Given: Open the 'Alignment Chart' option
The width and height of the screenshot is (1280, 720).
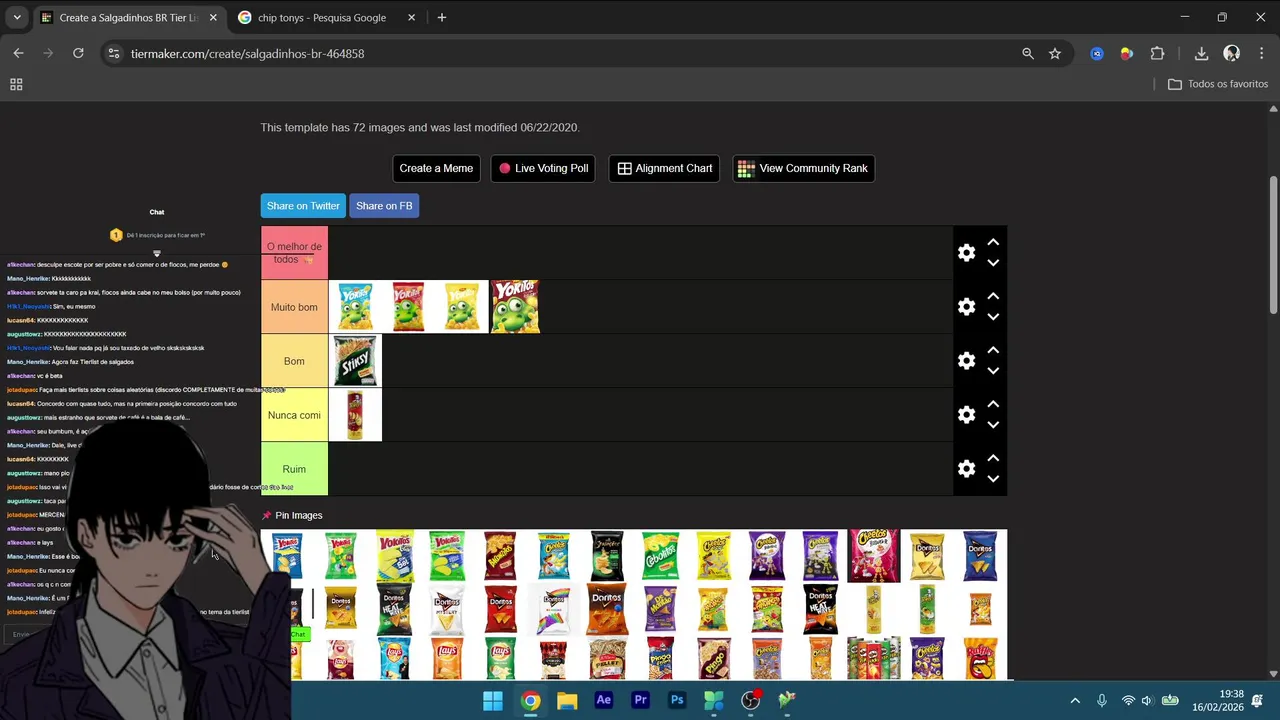Looking at the screenshot, I should coord(664,168).
